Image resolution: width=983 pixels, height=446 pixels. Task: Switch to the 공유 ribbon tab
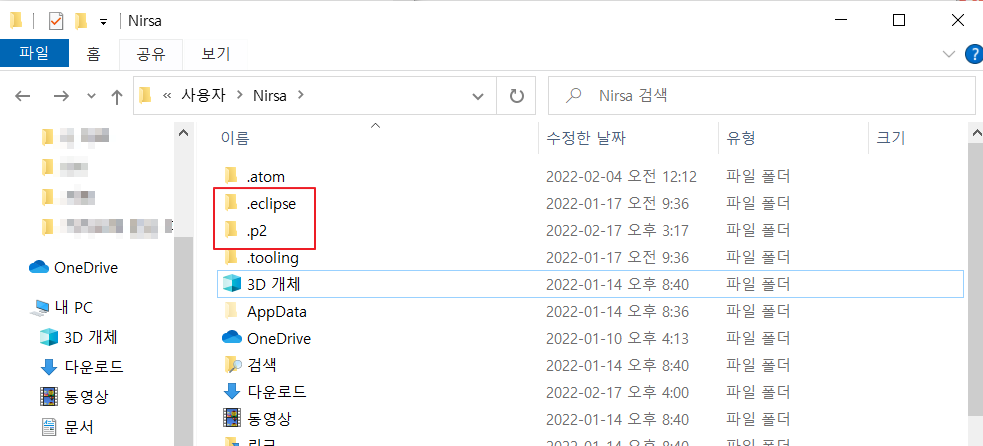tap(151, 53)
